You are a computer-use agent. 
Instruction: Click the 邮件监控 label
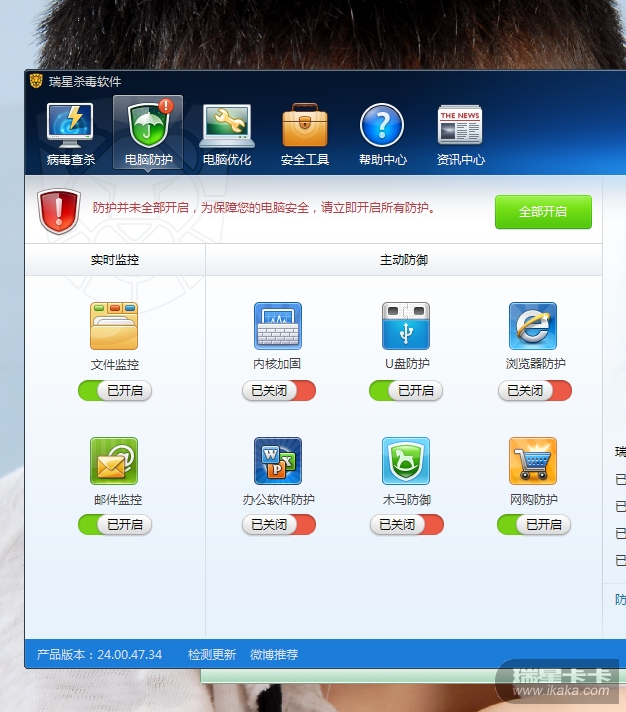pos(118,499)
